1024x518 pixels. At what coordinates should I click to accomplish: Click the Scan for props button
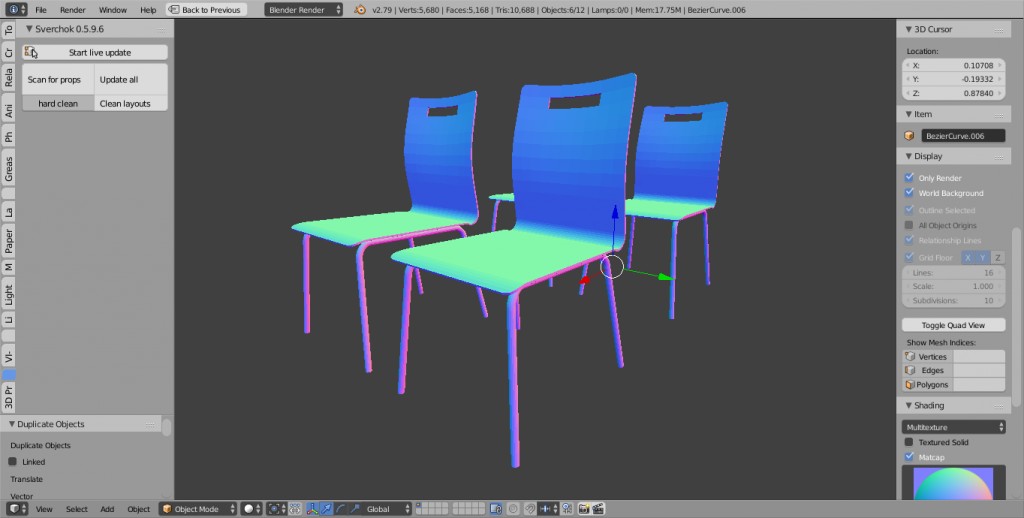pos(58,80)
